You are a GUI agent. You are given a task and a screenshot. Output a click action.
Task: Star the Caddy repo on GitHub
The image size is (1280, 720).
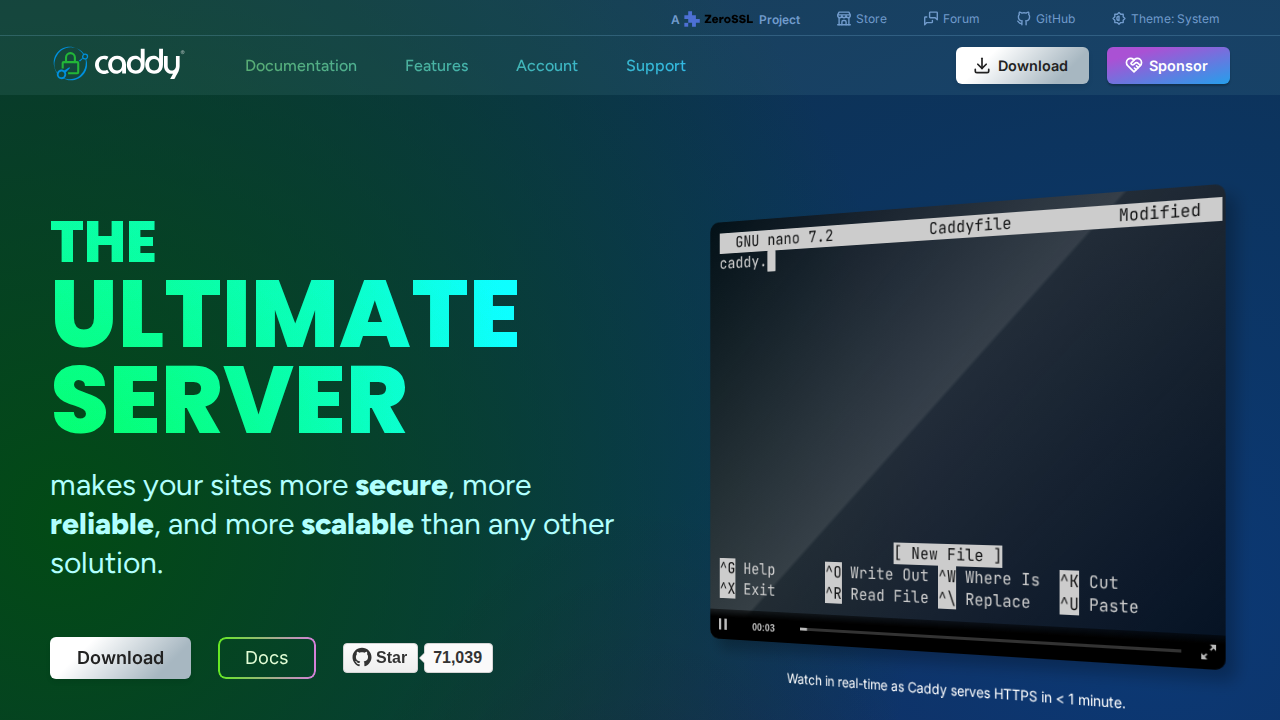coord(380,658)
